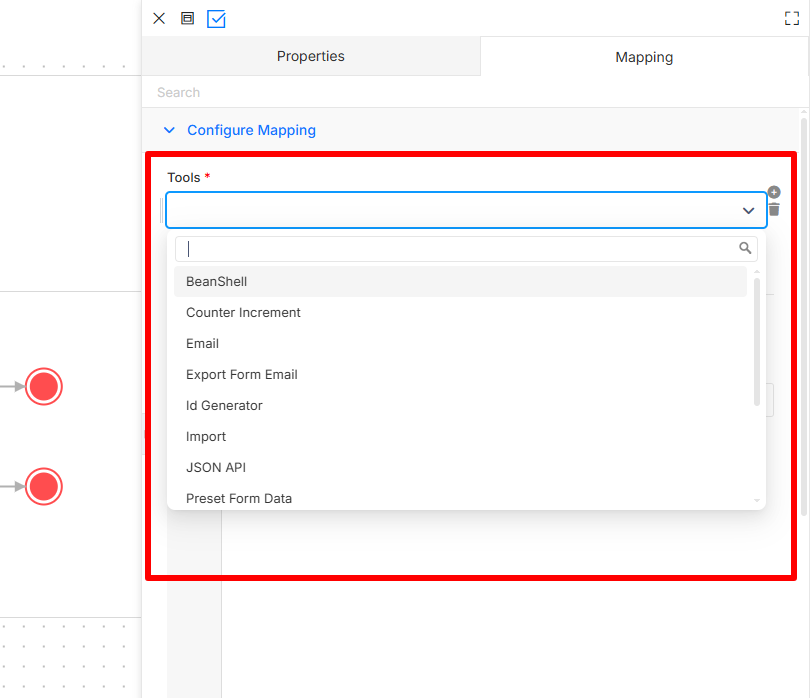Close the properties panel with X icon
Image resolution: width=811 pixels, height=698 pixels.
point(159,19)
